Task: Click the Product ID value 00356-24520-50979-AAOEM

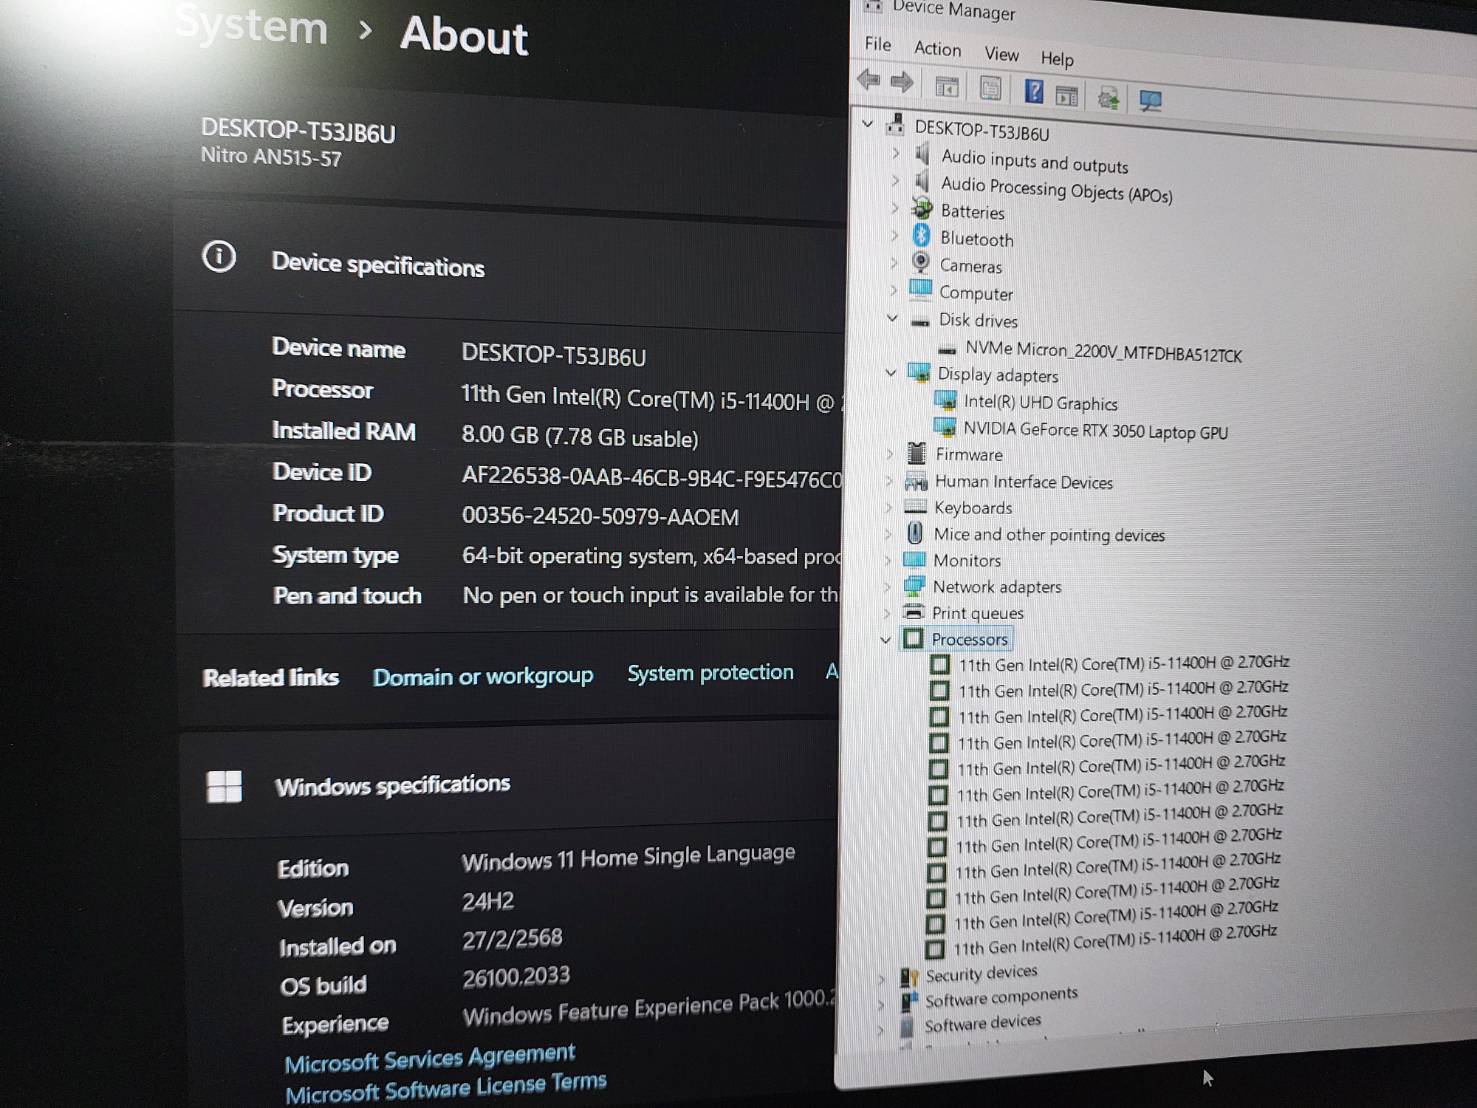Action: (x=600, y=516)
